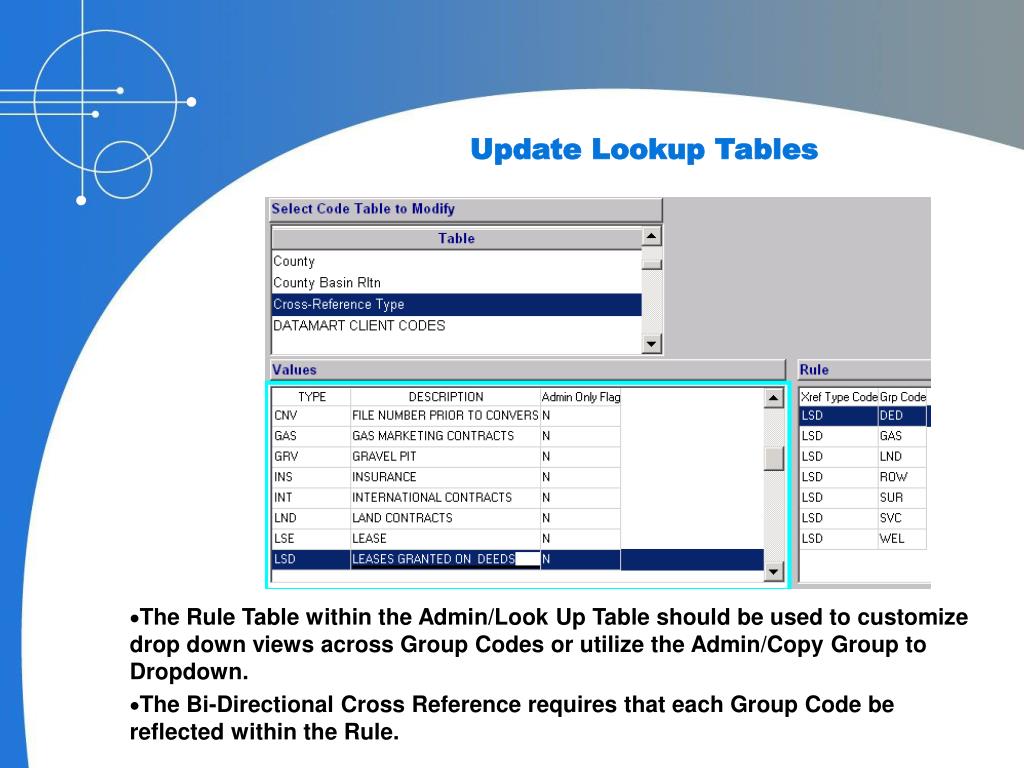Click the LEASE description cell
The image size is (1024, 768).
tap(445, 539)
